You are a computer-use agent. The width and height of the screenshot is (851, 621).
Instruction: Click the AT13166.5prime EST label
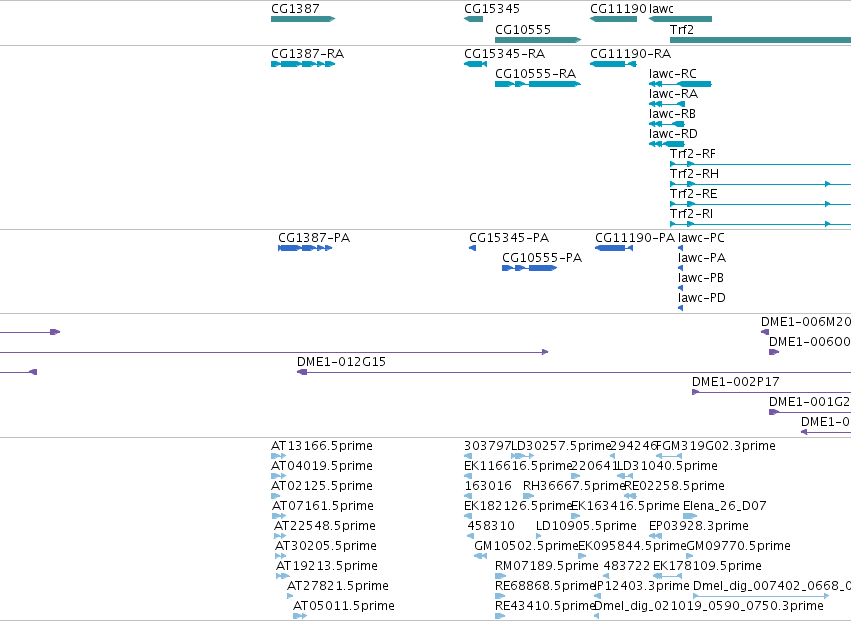(322, 446)
